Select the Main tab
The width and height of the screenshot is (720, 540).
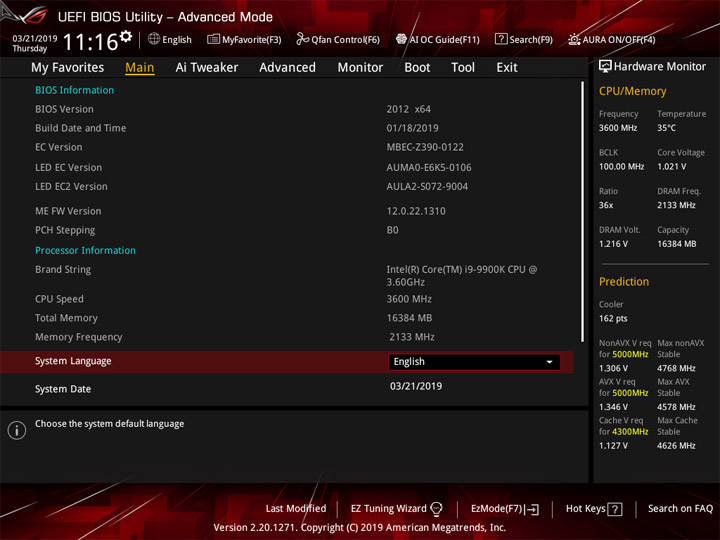coord(140,68)
